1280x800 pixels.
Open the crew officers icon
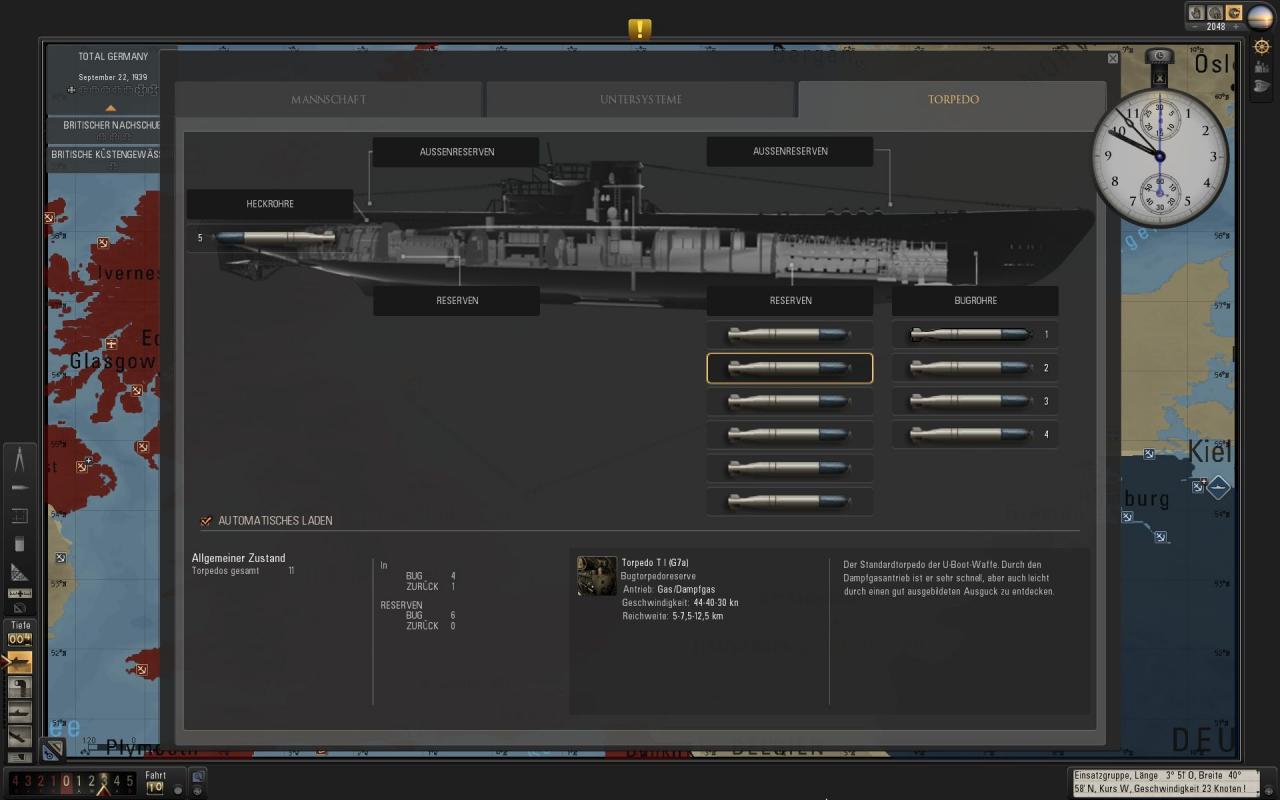pos(1261,67)
